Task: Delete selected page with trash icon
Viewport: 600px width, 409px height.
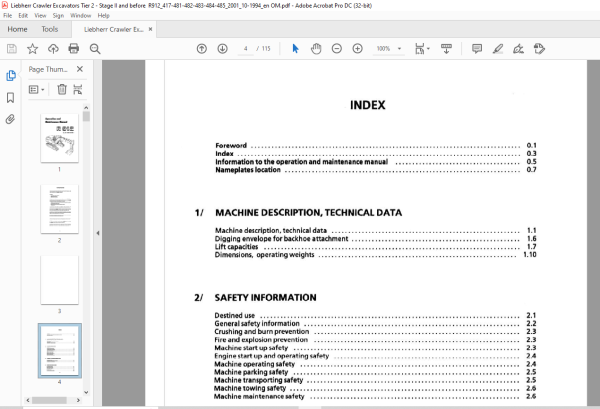Action: coord(62,90)
